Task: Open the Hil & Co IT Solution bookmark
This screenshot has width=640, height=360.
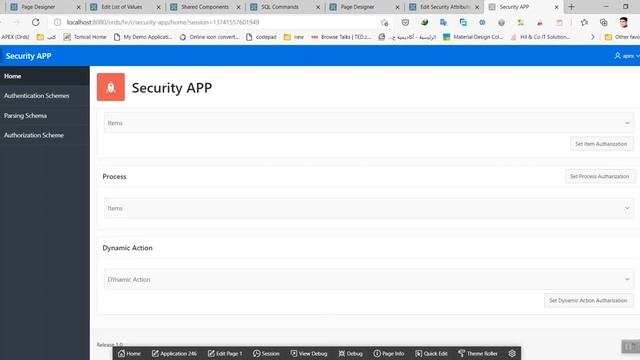Action: pyautogui.click(x=540, y=37)
